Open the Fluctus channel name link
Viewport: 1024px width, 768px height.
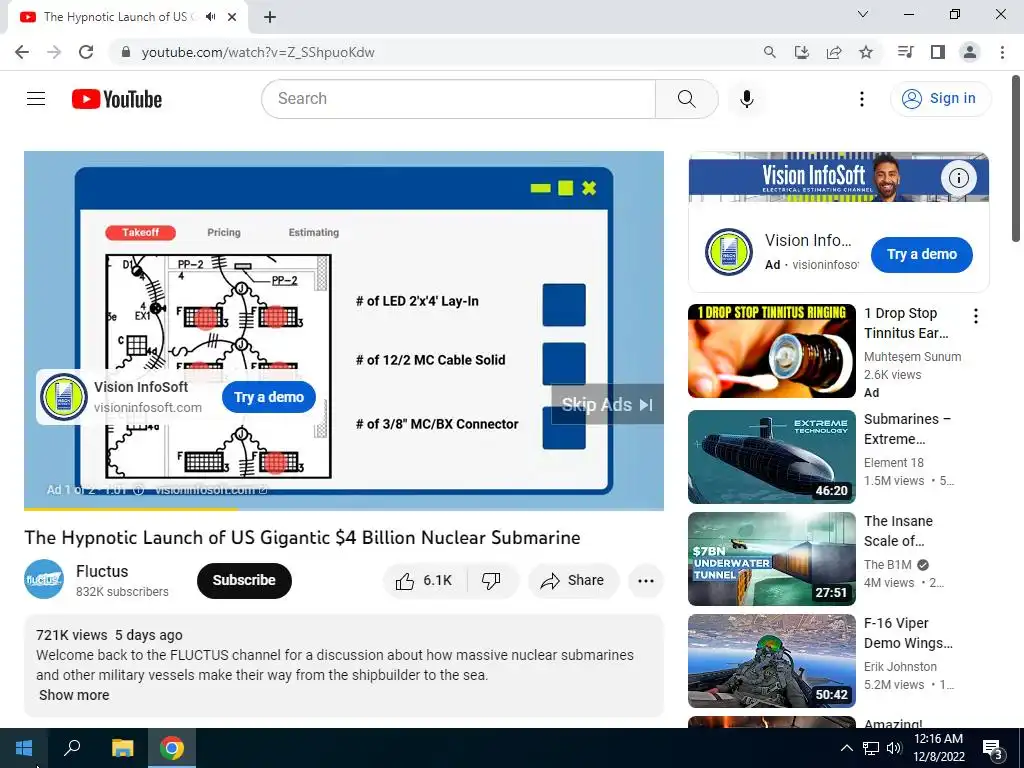(x=102, y=571)
